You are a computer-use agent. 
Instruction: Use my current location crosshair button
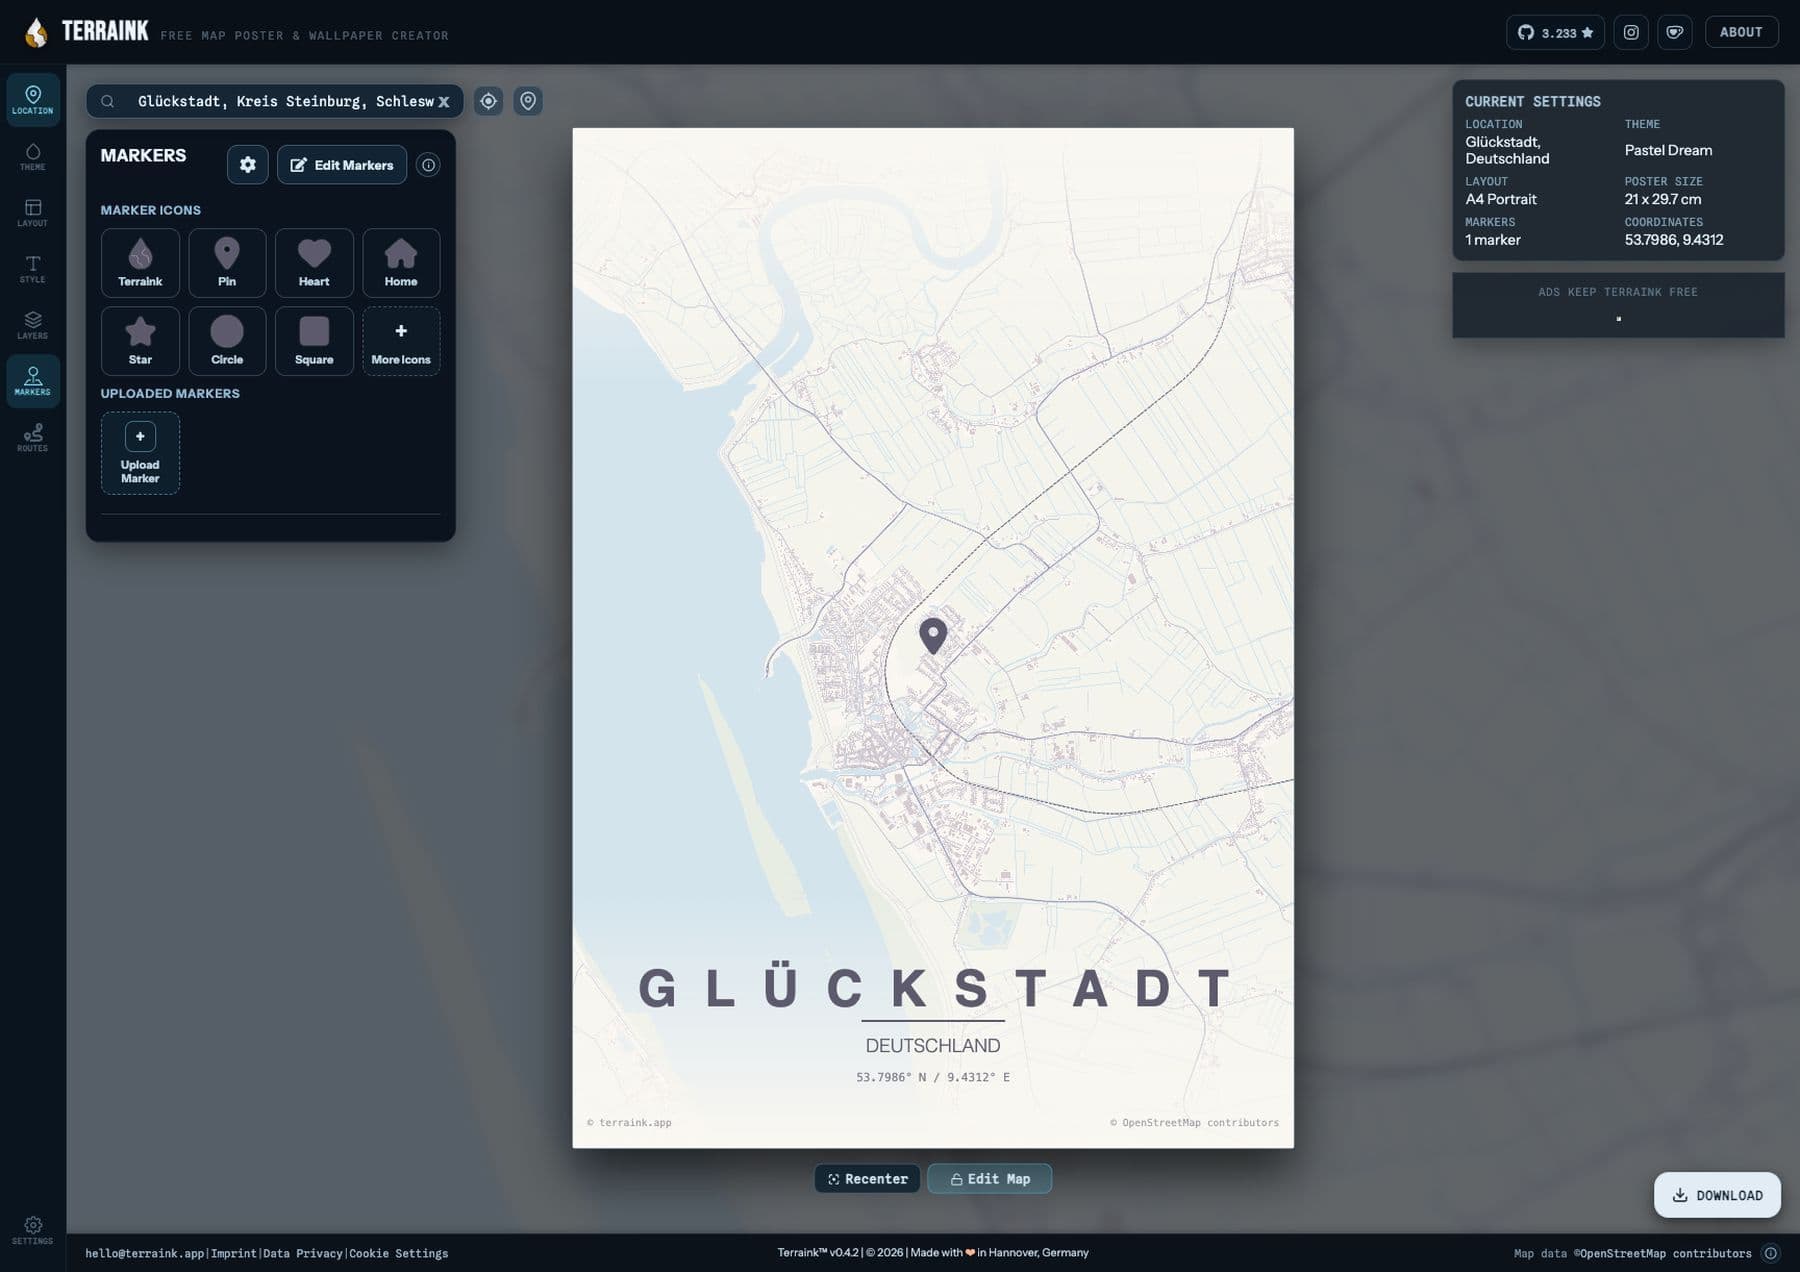[x=488, y=101]
